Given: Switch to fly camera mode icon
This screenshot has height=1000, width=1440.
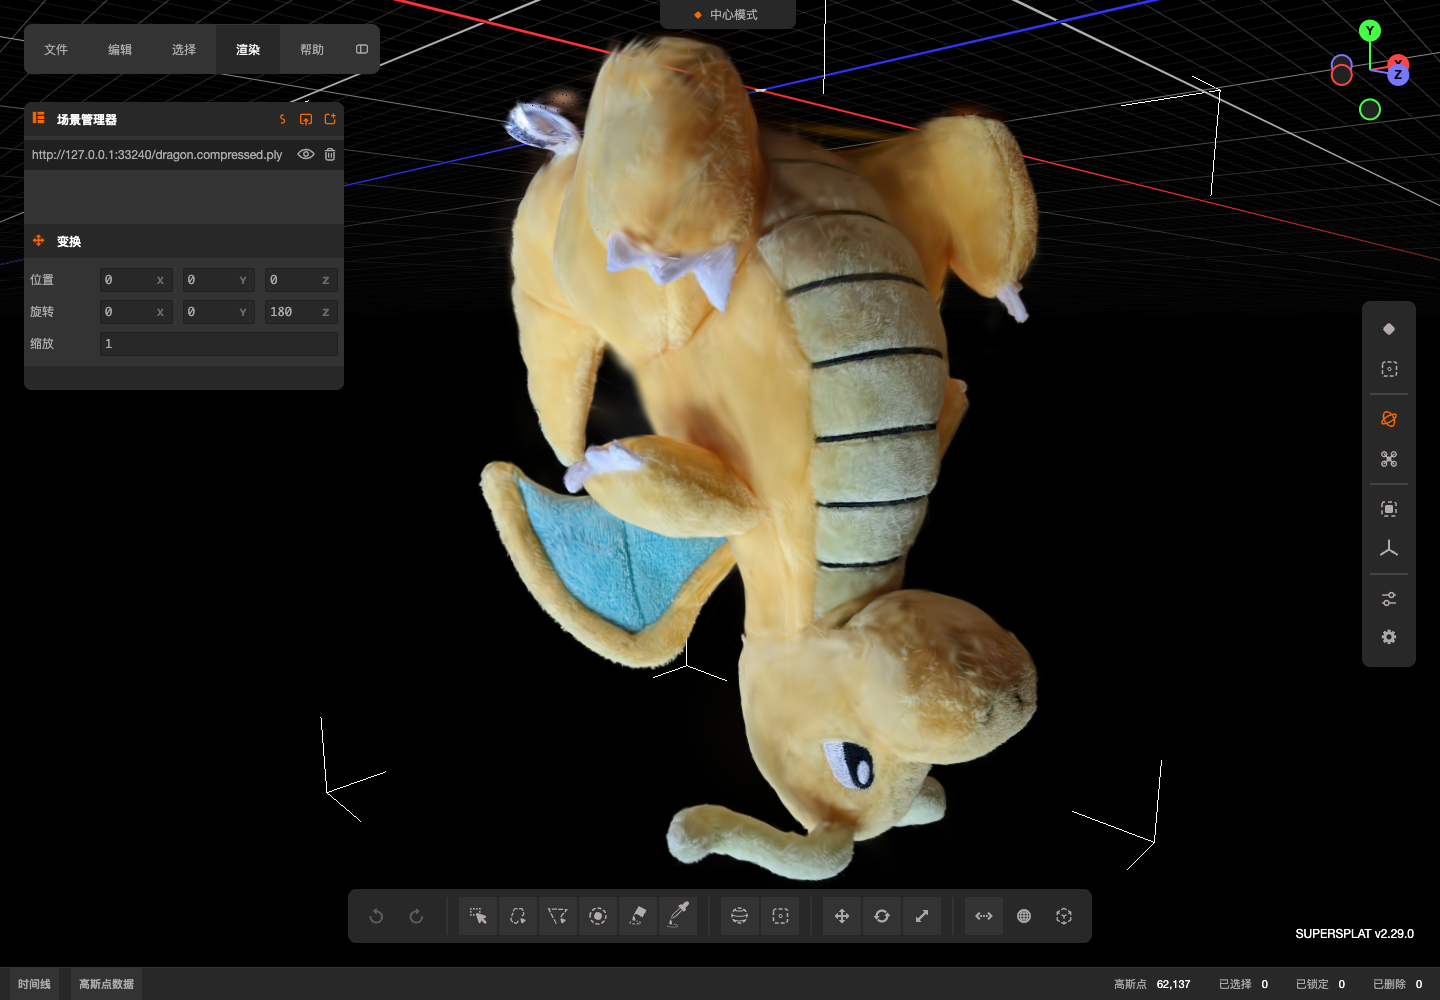Looking at the screenshot, I should [x=1389, y=459].
